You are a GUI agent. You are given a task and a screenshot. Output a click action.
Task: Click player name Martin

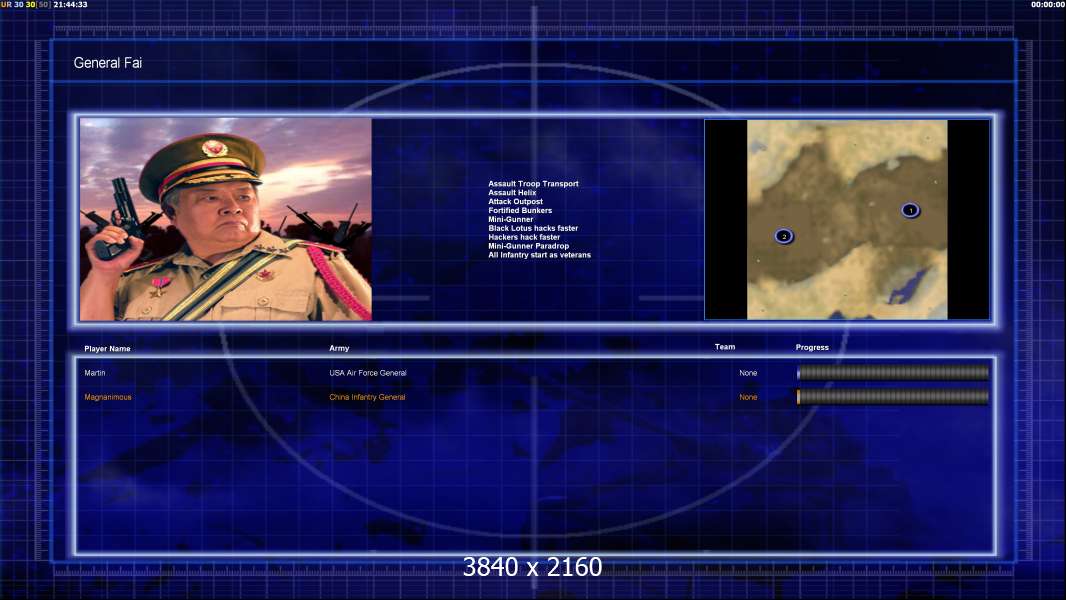(95, 373)
